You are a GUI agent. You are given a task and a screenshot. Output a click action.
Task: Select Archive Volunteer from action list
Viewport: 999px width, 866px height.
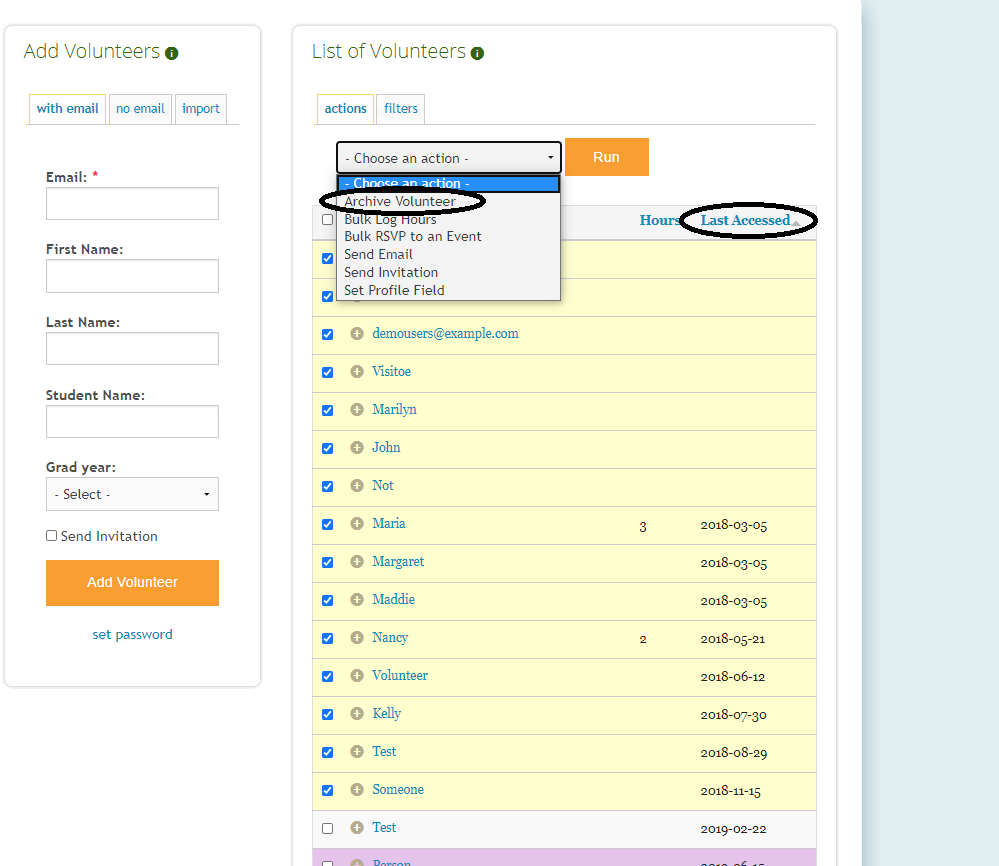(x=449, y=201)
